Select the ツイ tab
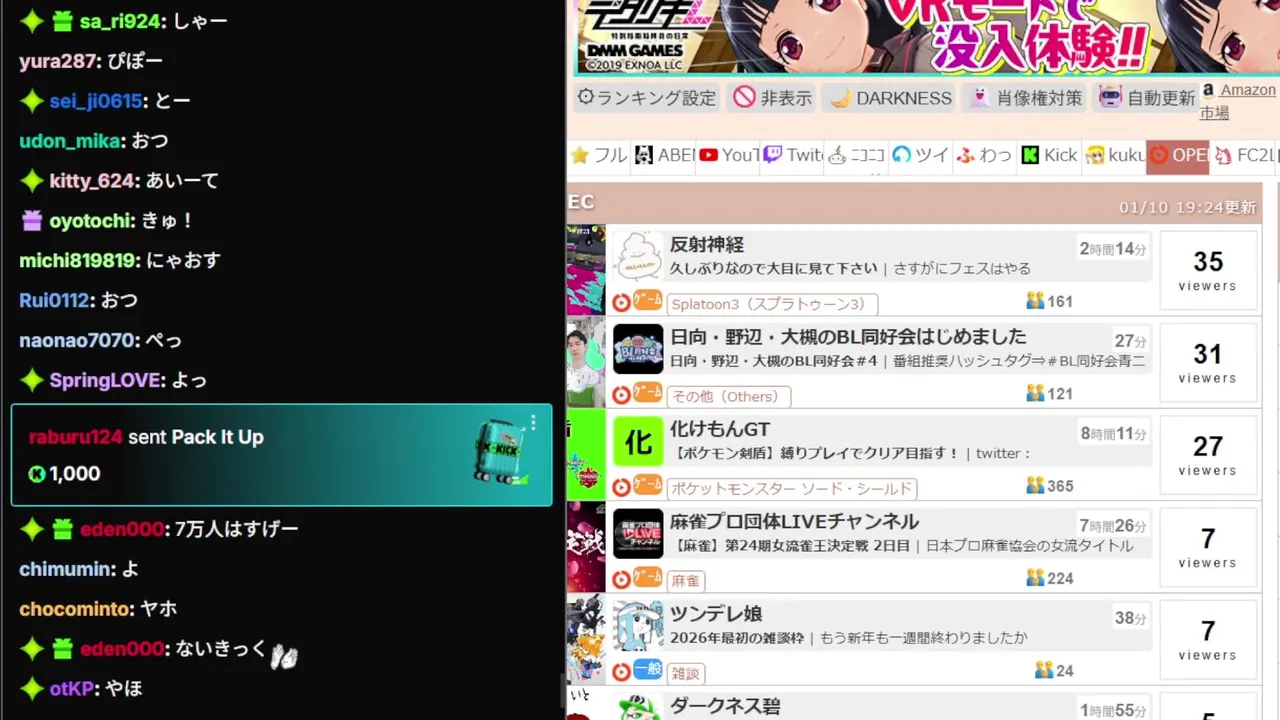Screen dimensions: 1280x720 coord(921,155)
